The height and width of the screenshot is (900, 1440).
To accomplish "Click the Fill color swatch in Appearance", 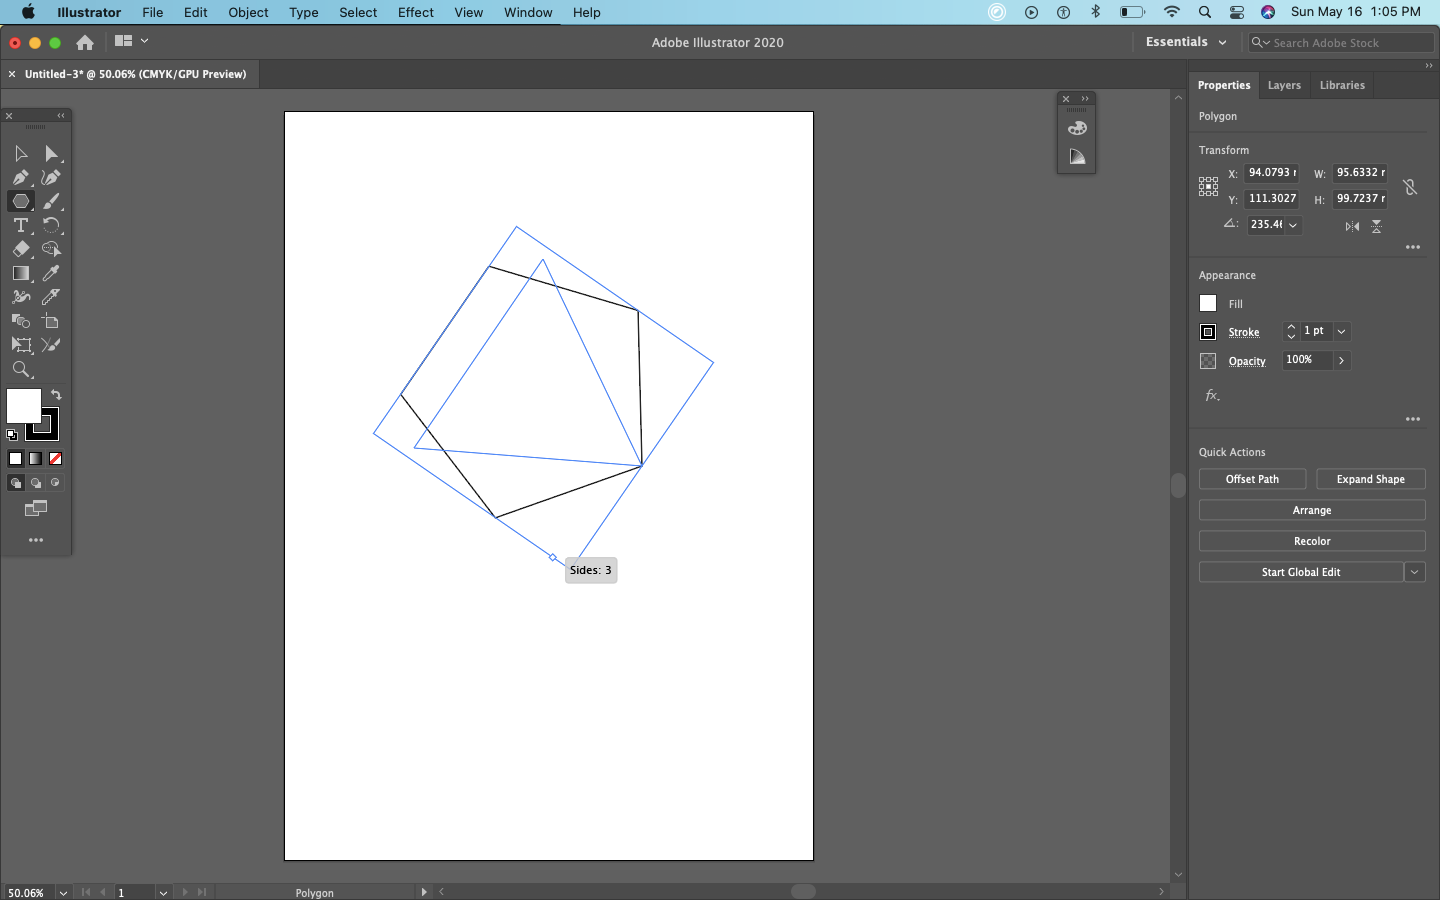I will 1208,303.
